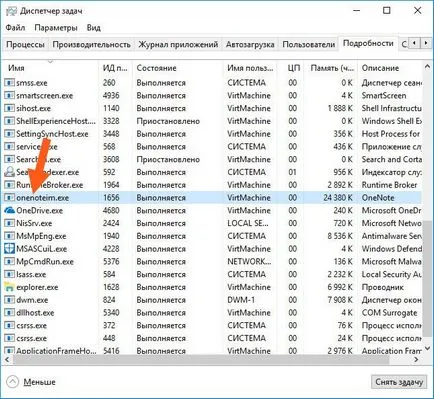Click the dwm.exe process icon
Viewport: 434px width, 399px height.
[x=9, y=300]
